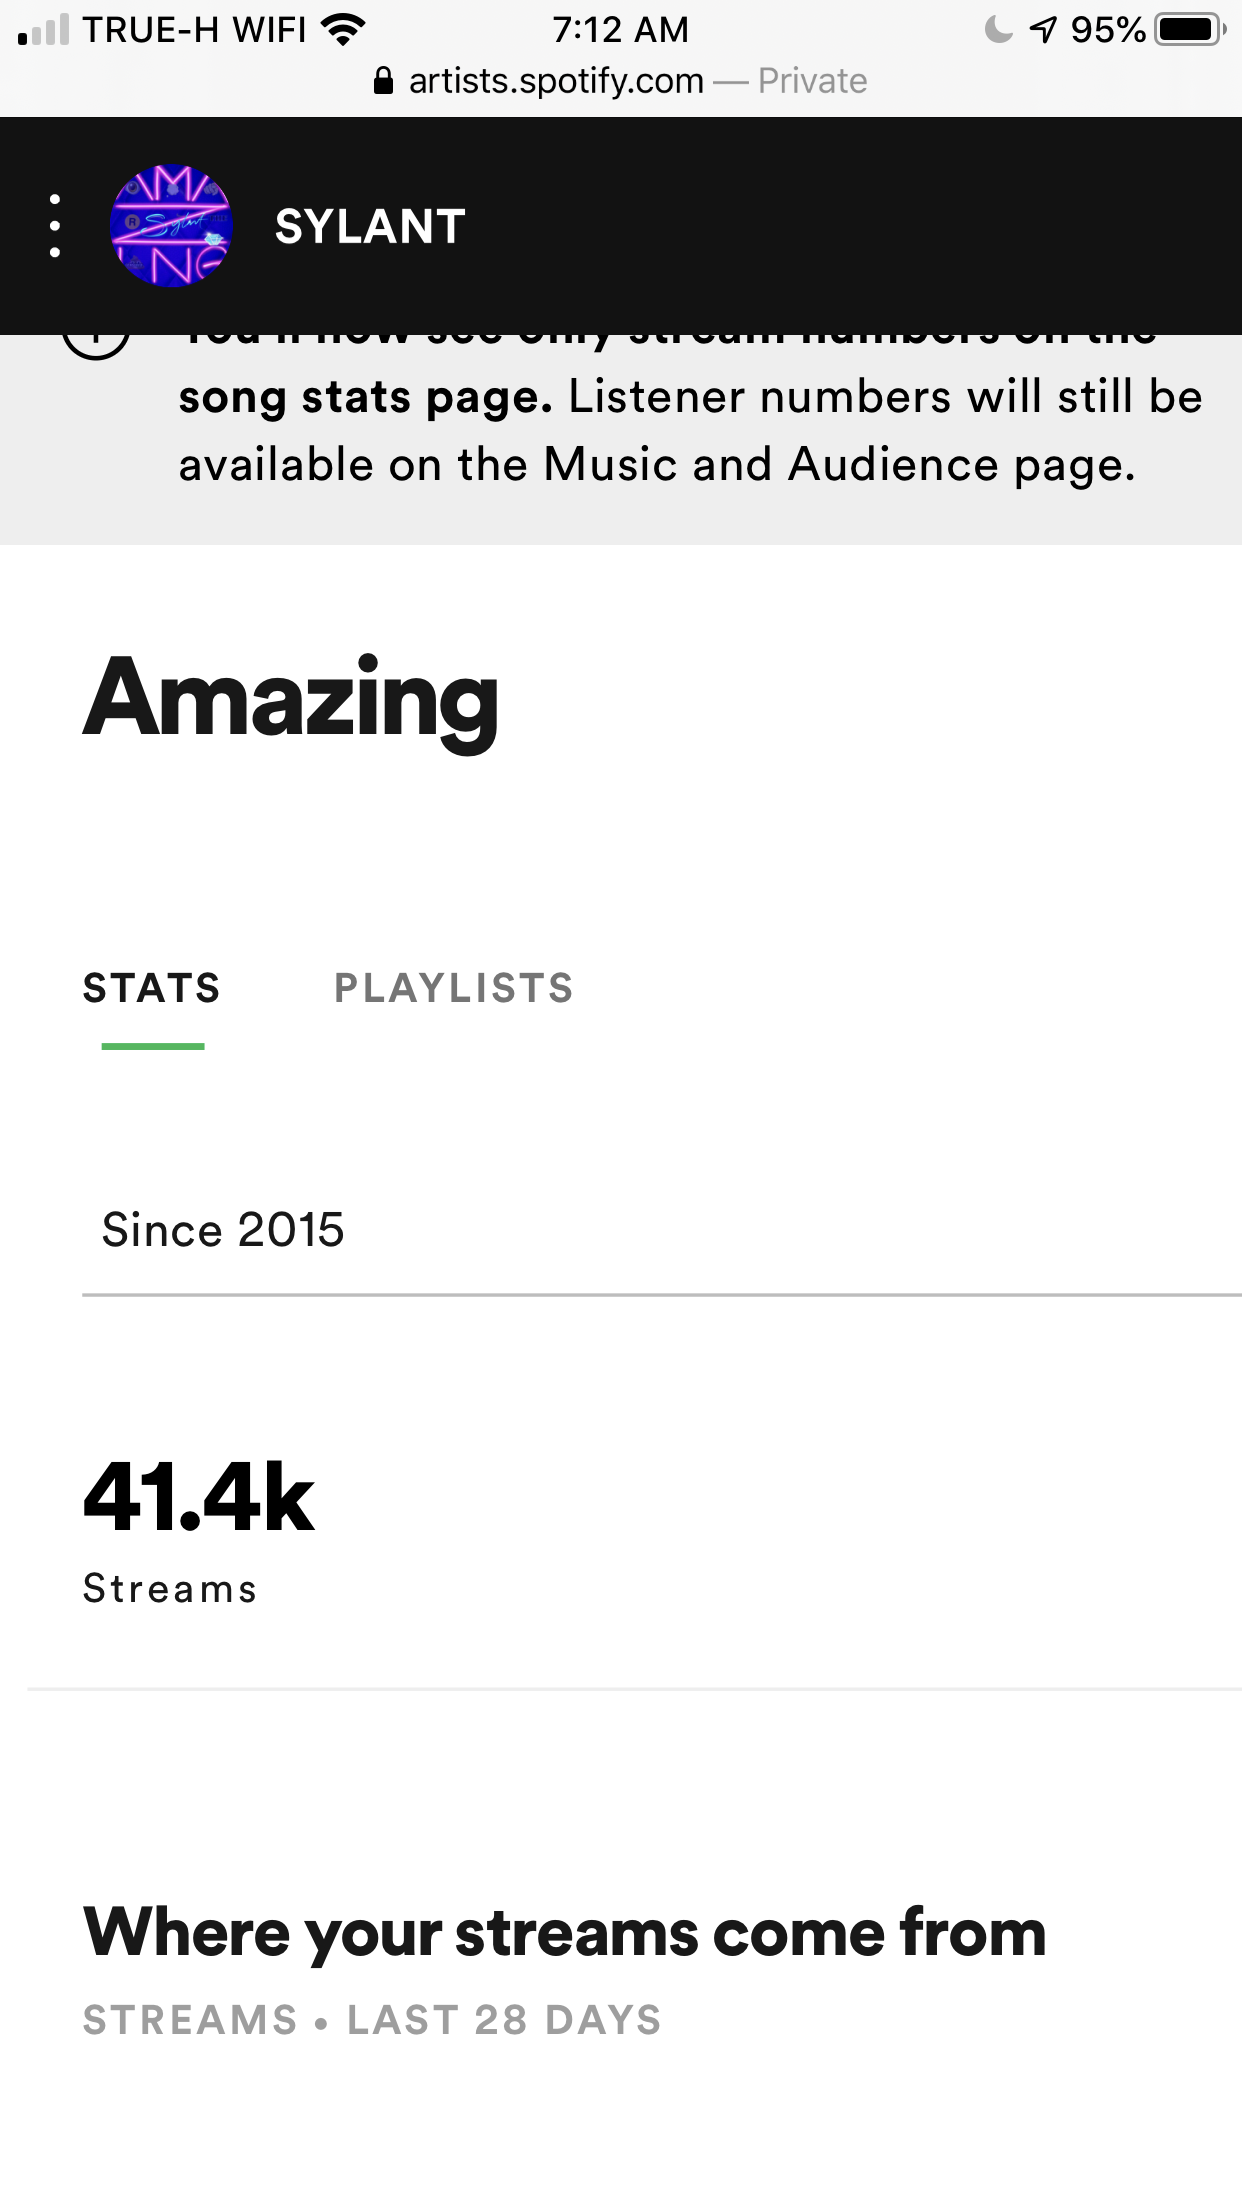
Task: Tap the lock icon beside the URL
Action: pos(383,81)
